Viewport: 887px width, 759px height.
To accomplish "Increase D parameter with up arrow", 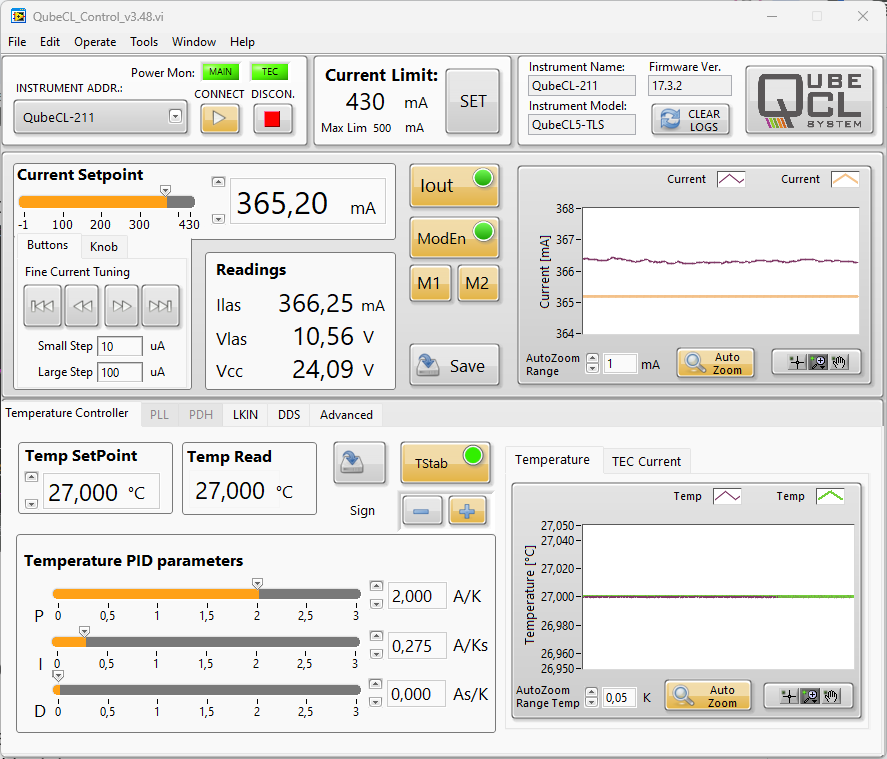I will coord(375,684).
